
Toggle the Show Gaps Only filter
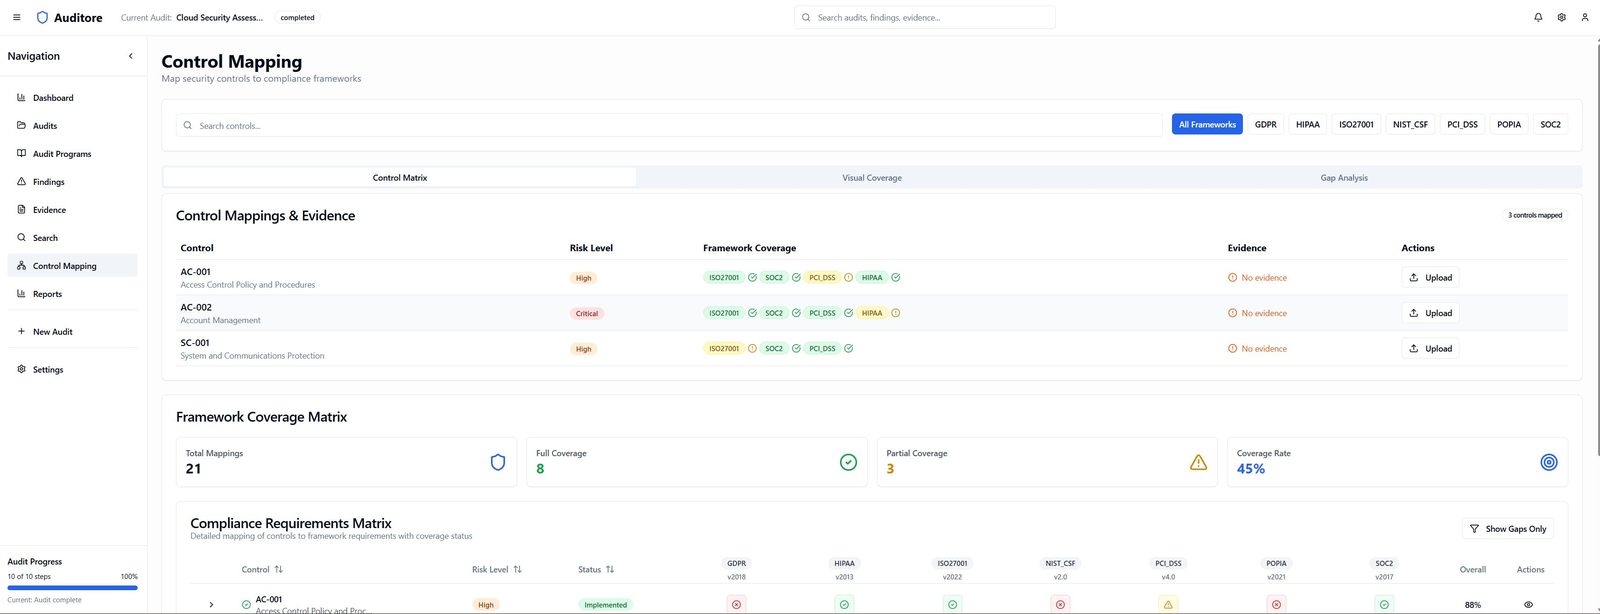point(1507,529)
